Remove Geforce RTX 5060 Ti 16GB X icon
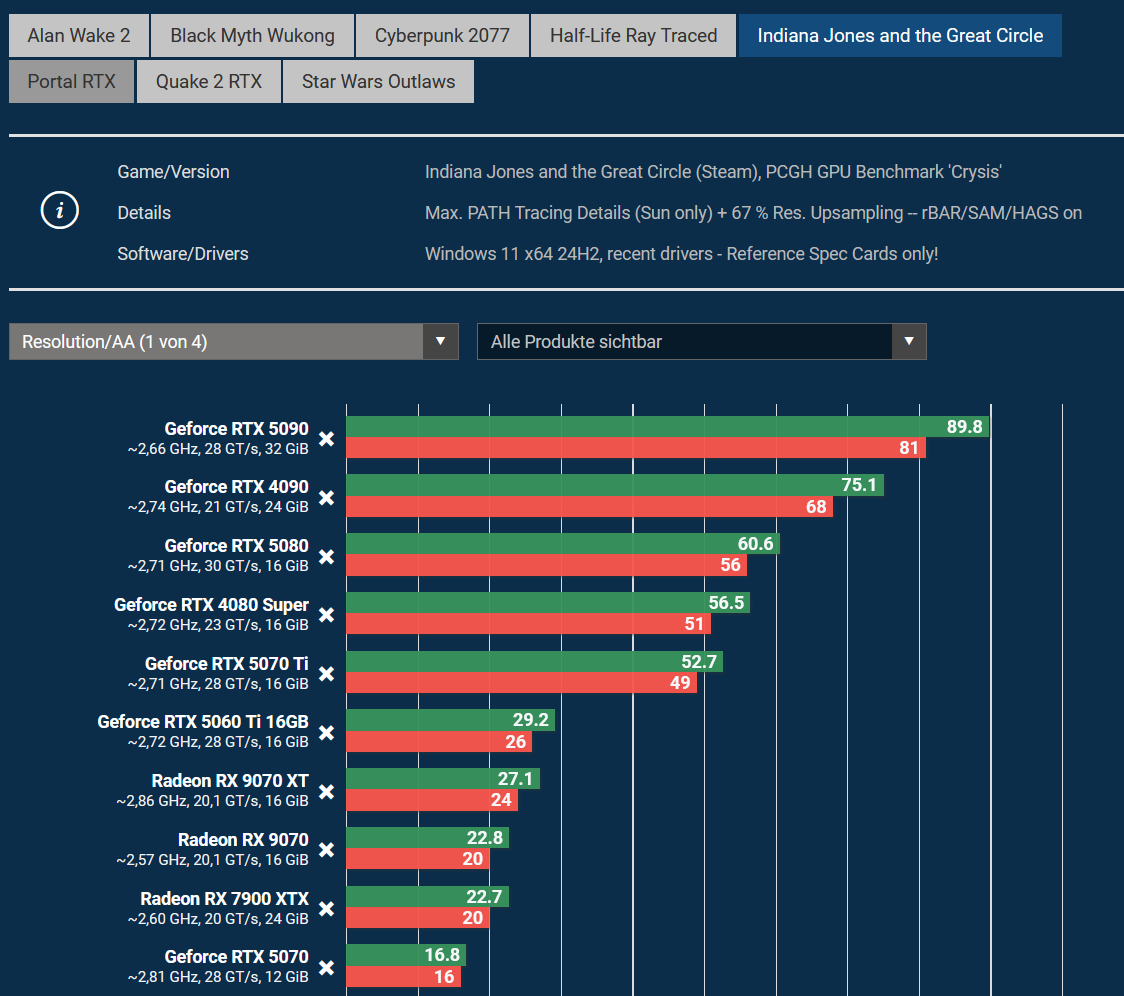 [326, 732]
